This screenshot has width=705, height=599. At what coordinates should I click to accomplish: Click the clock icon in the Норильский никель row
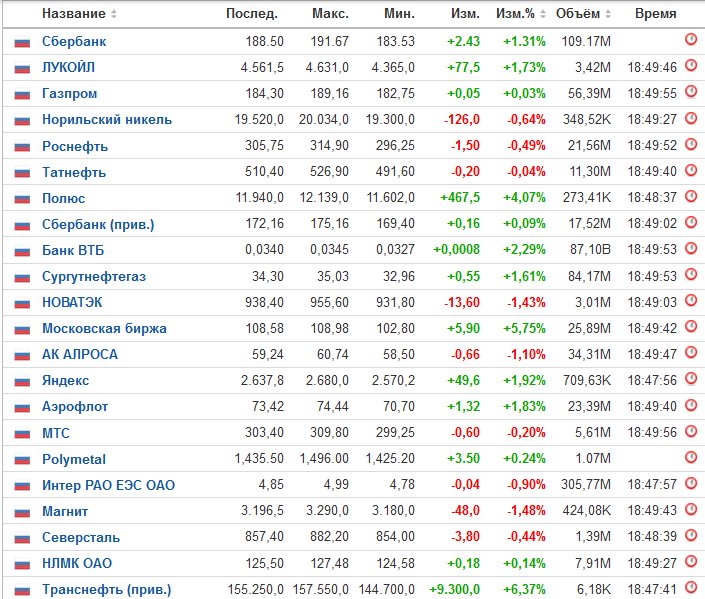click(691, 118)
